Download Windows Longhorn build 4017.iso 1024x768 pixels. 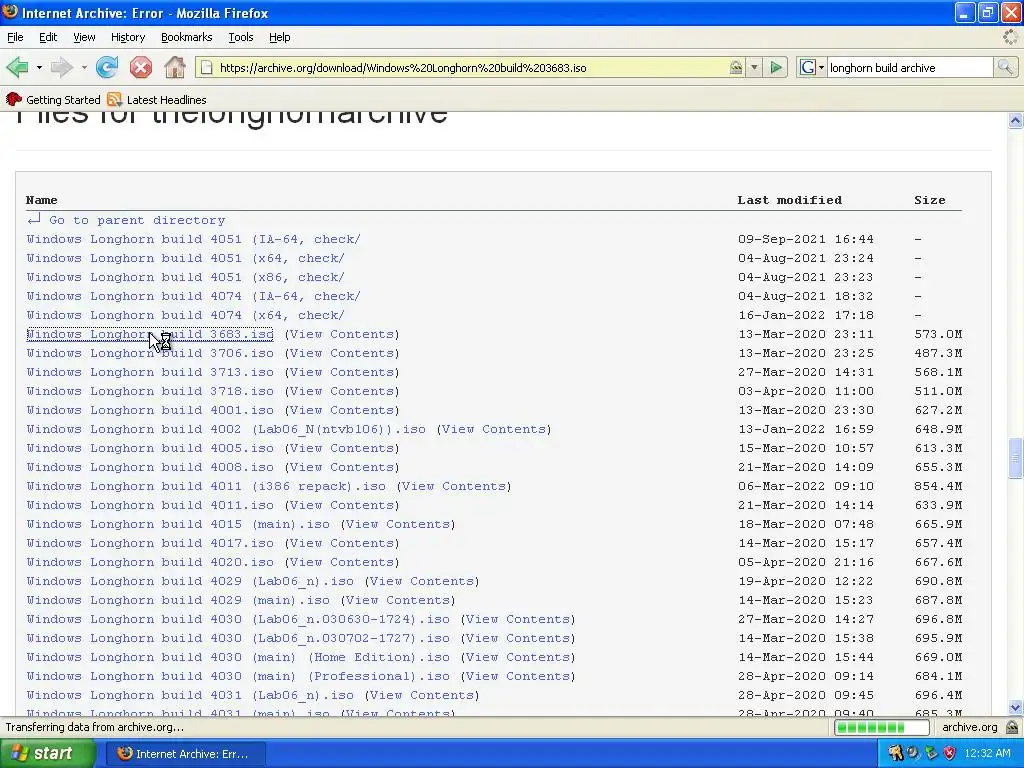click(150, 543)
